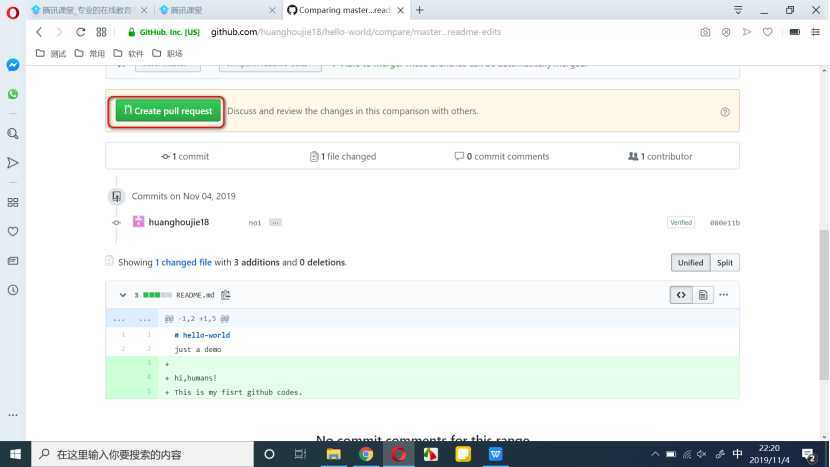Click the page vertical scrollbar thumb
The width and height of the screenshot is (830, 467).
click(x=824, y=304)
